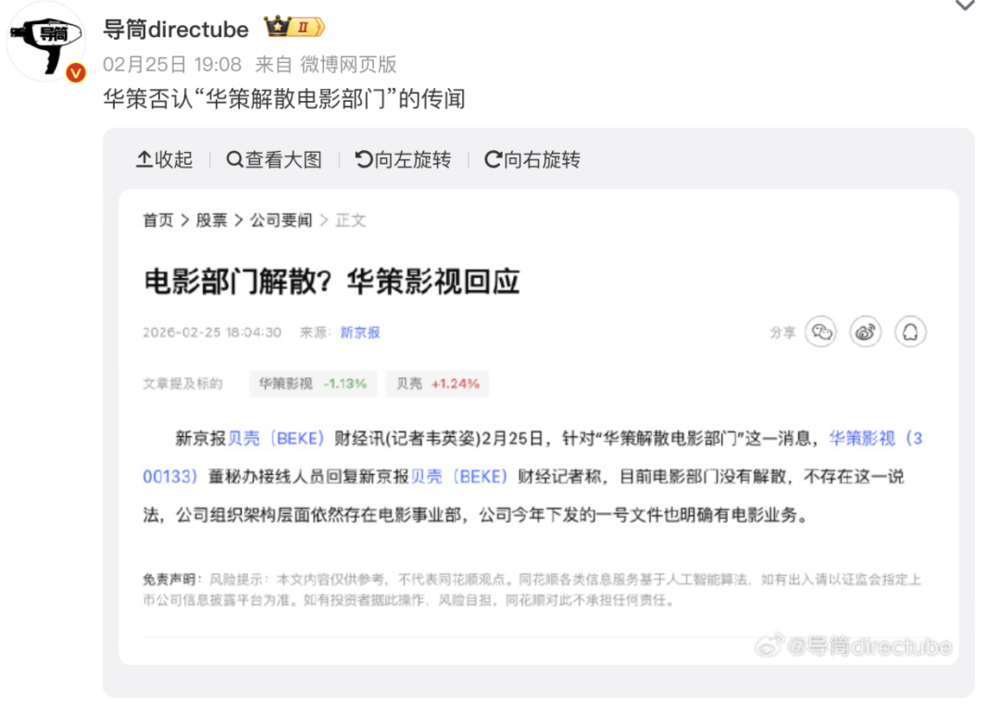1000x727 pixels.
Task: Share the article via the WeChat icon
Action: pyautogui.click(x=821, y=332)
